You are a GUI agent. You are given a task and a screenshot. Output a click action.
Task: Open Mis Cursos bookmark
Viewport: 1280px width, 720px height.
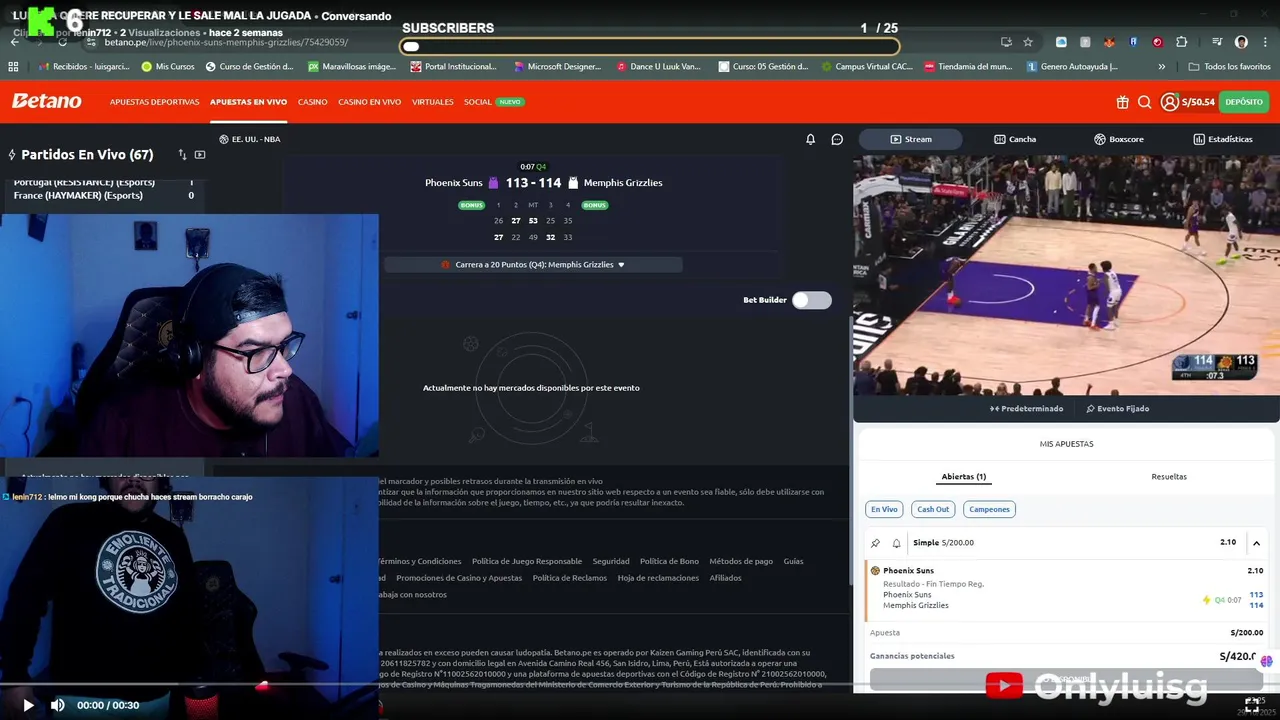coord(168,67)
